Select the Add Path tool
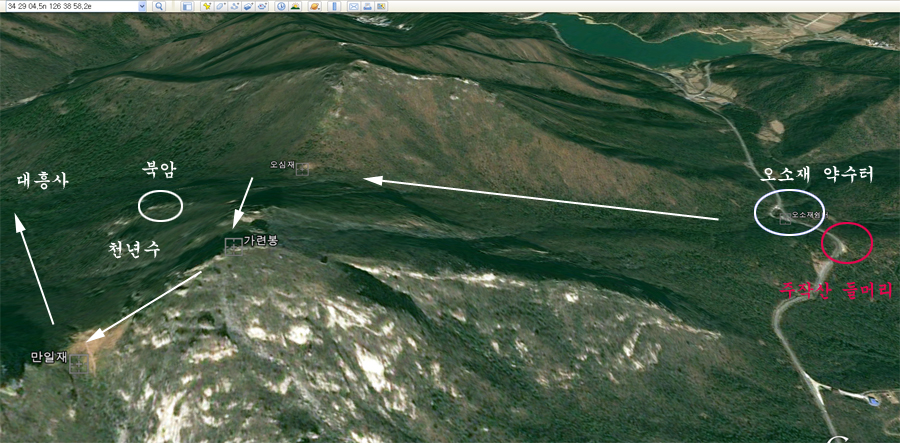Viewport: 900px width, 443px height. click(234, 6)
